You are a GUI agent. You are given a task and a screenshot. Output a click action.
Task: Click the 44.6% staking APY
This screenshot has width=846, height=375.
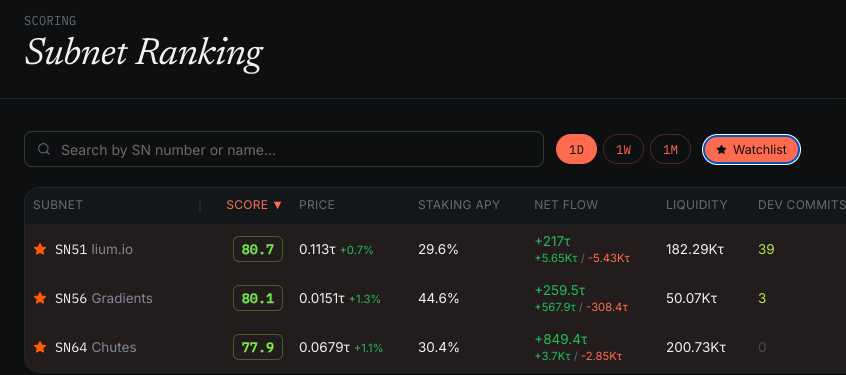click(439, 298)
